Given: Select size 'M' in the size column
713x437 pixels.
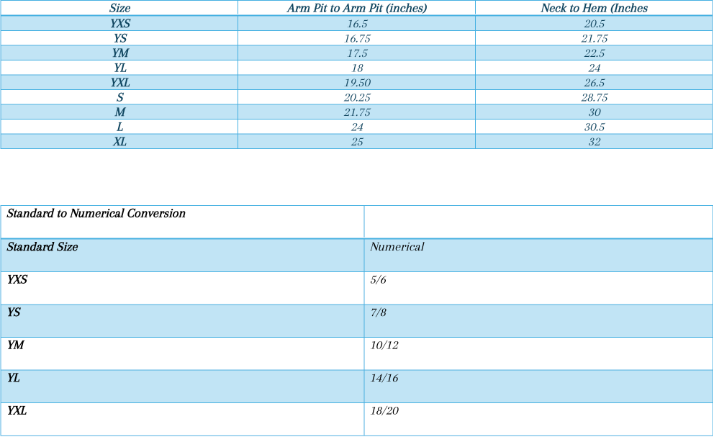Looking at the screenshot, I should click(119, 112).
